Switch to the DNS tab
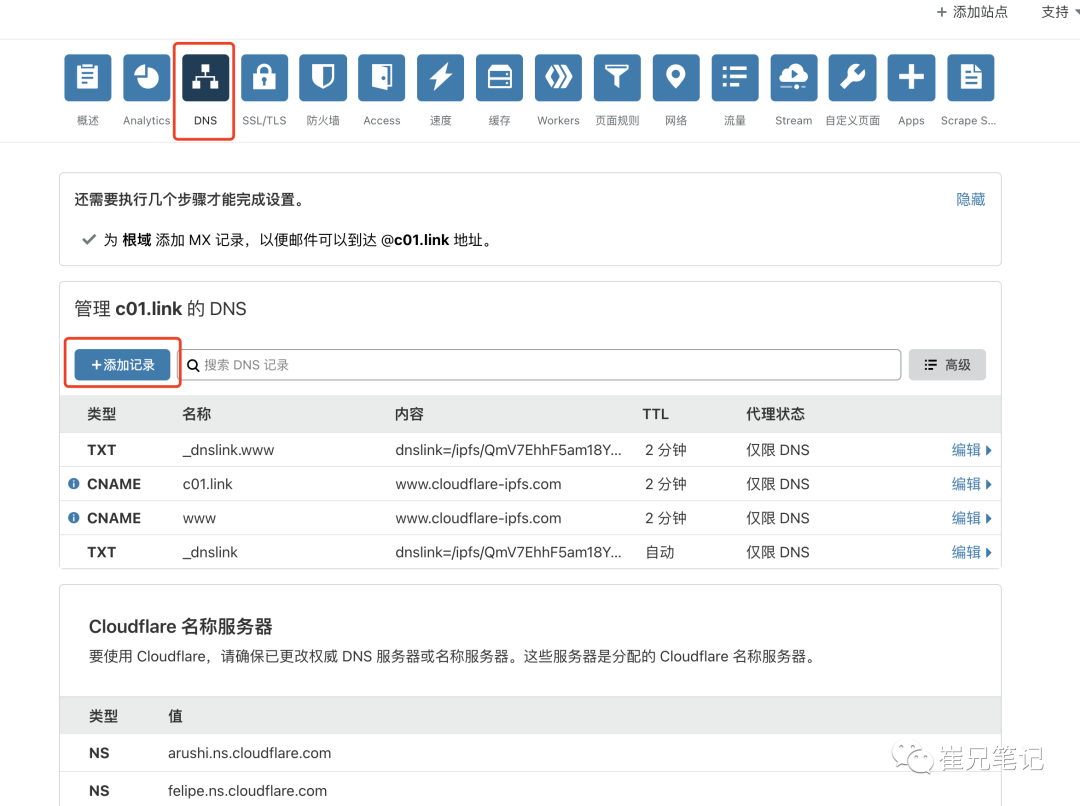Screen dimensions: 1080x806 point(205,78)
